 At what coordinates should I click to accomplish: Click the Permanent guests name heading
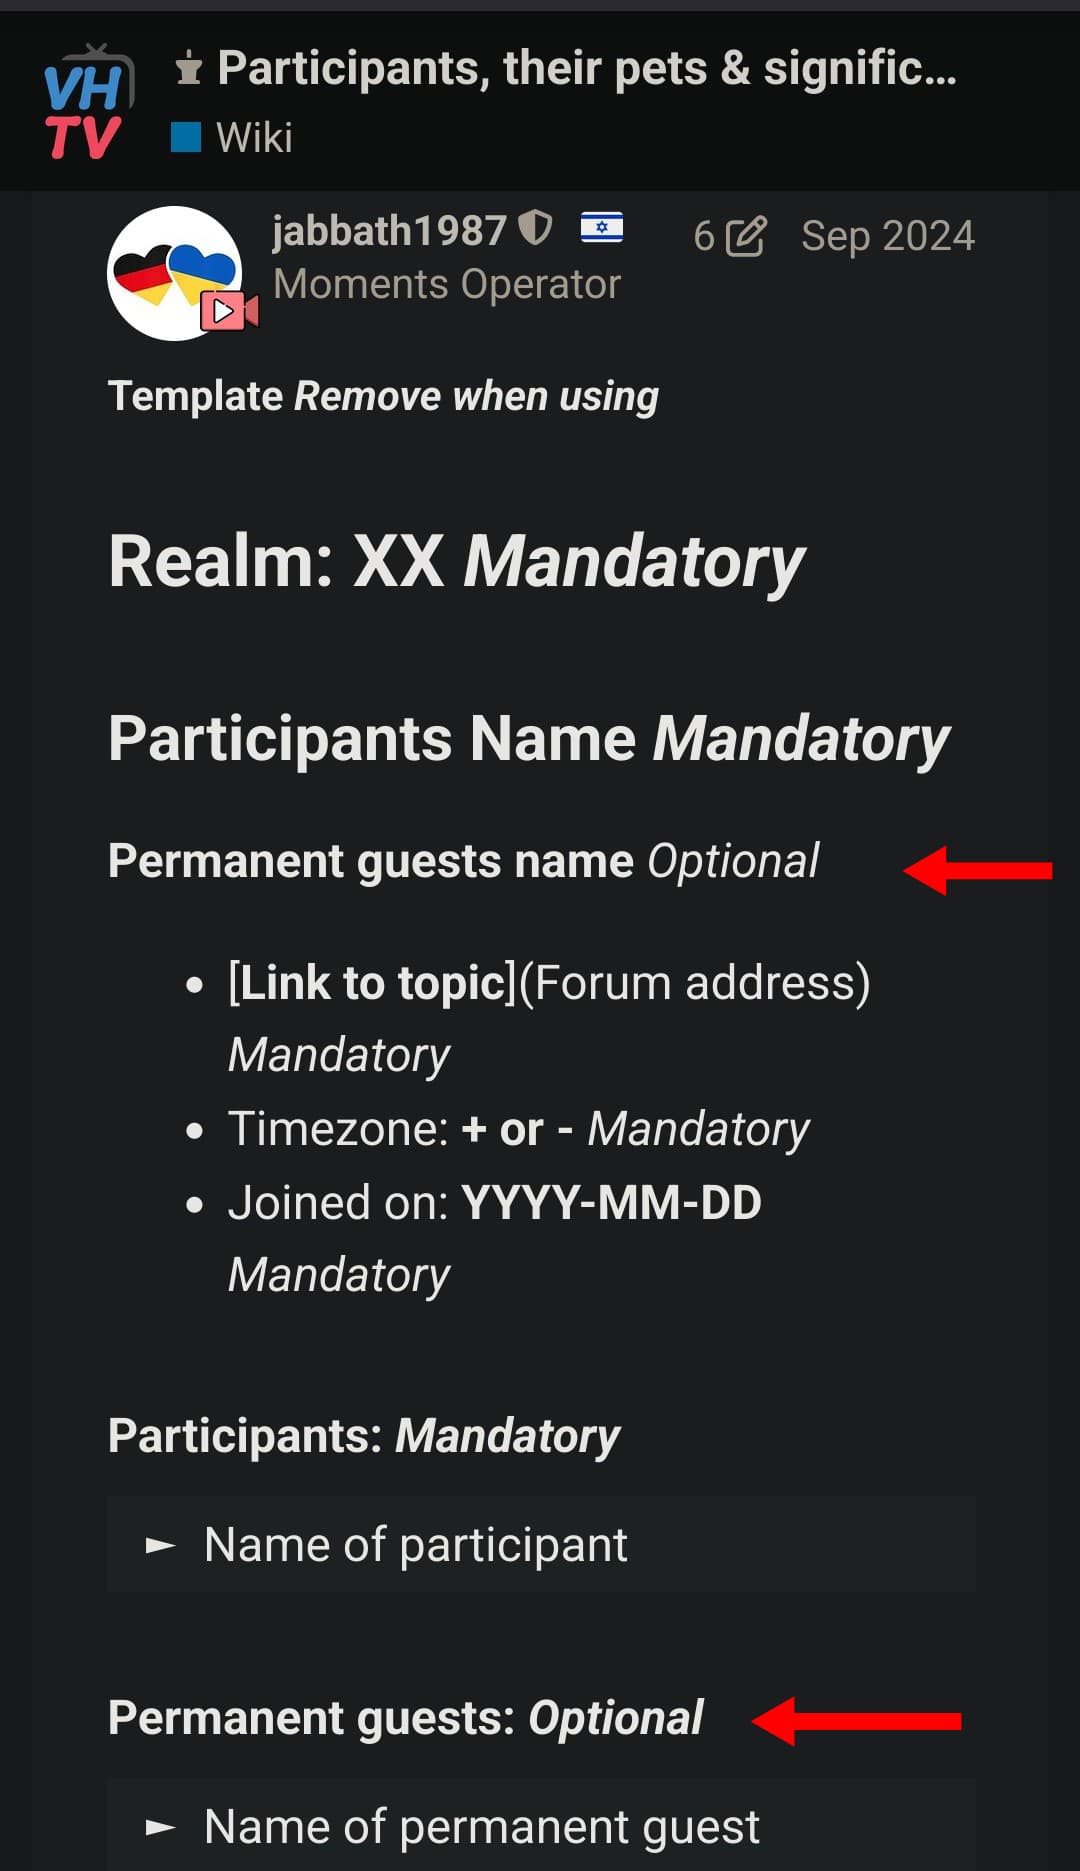coord(463,861)
